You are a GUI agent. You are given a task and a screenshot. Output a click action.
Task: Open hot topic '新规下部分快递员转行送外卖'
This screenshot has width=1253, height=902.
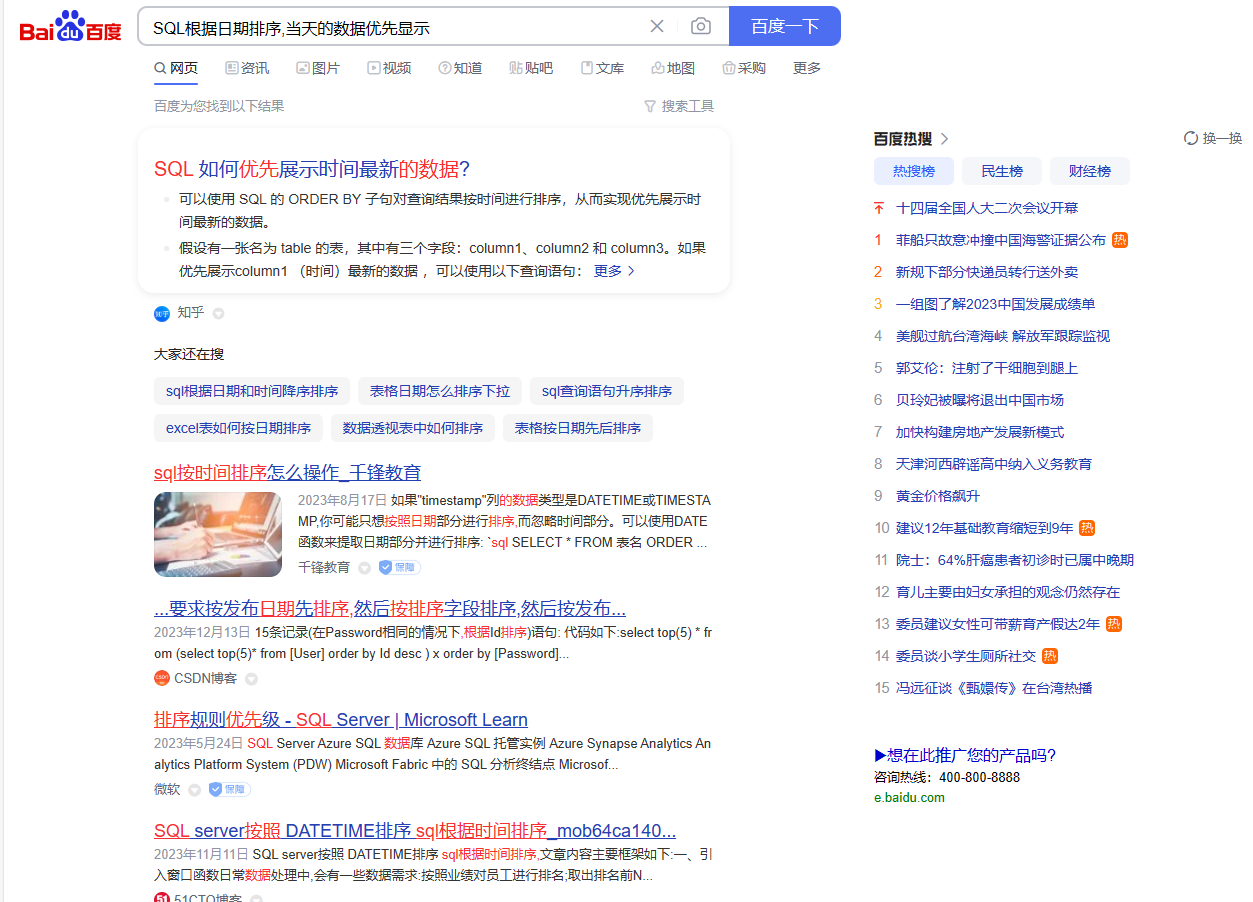point(987,272)
